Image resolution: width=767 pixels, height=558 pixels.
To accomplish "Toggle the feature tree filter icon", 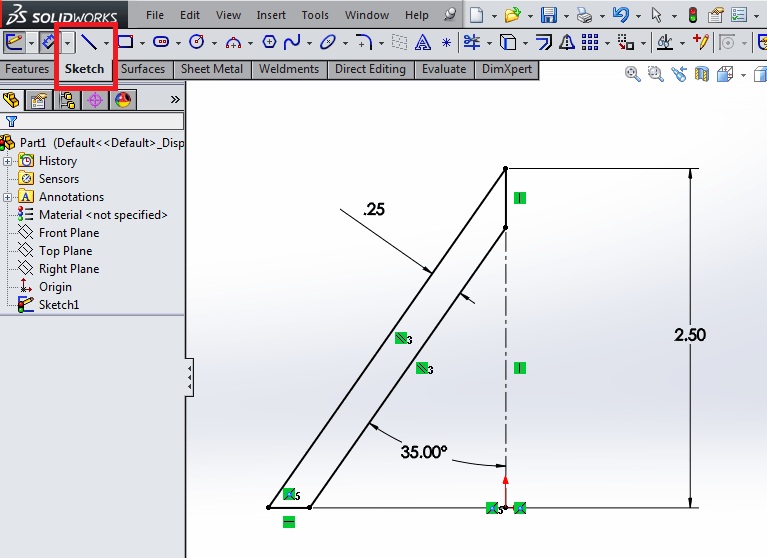I will click(x=12, y=121).
